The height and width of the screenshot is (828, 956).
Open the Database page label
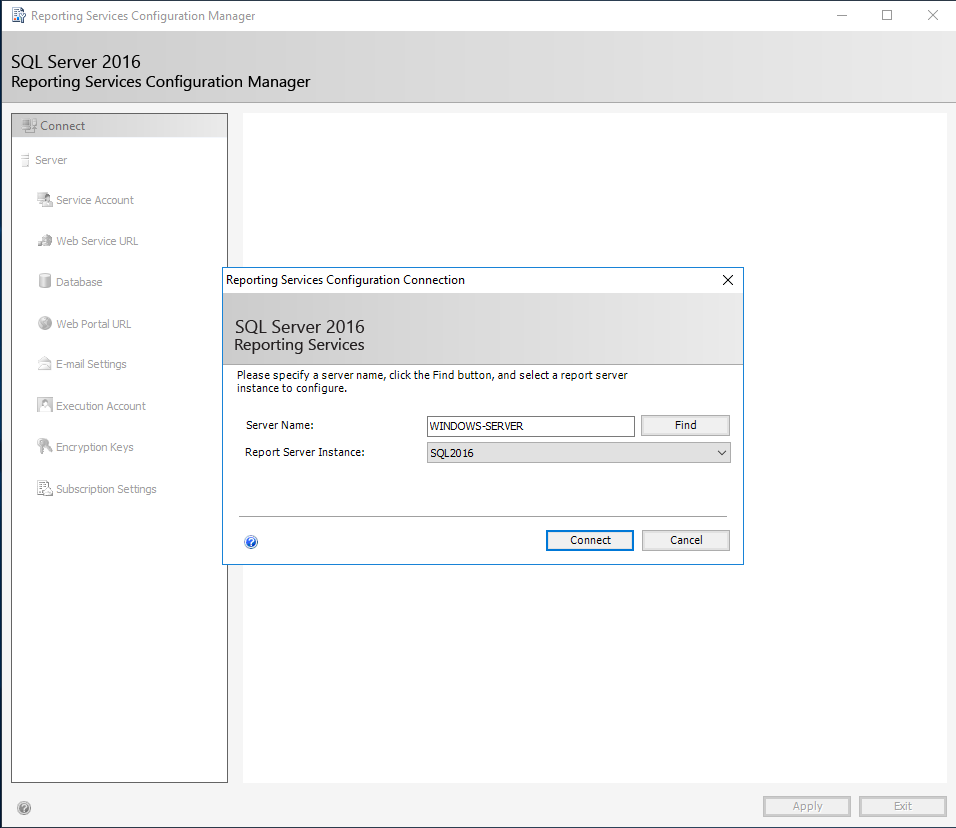pyautogui.click(x=79, y=282)
